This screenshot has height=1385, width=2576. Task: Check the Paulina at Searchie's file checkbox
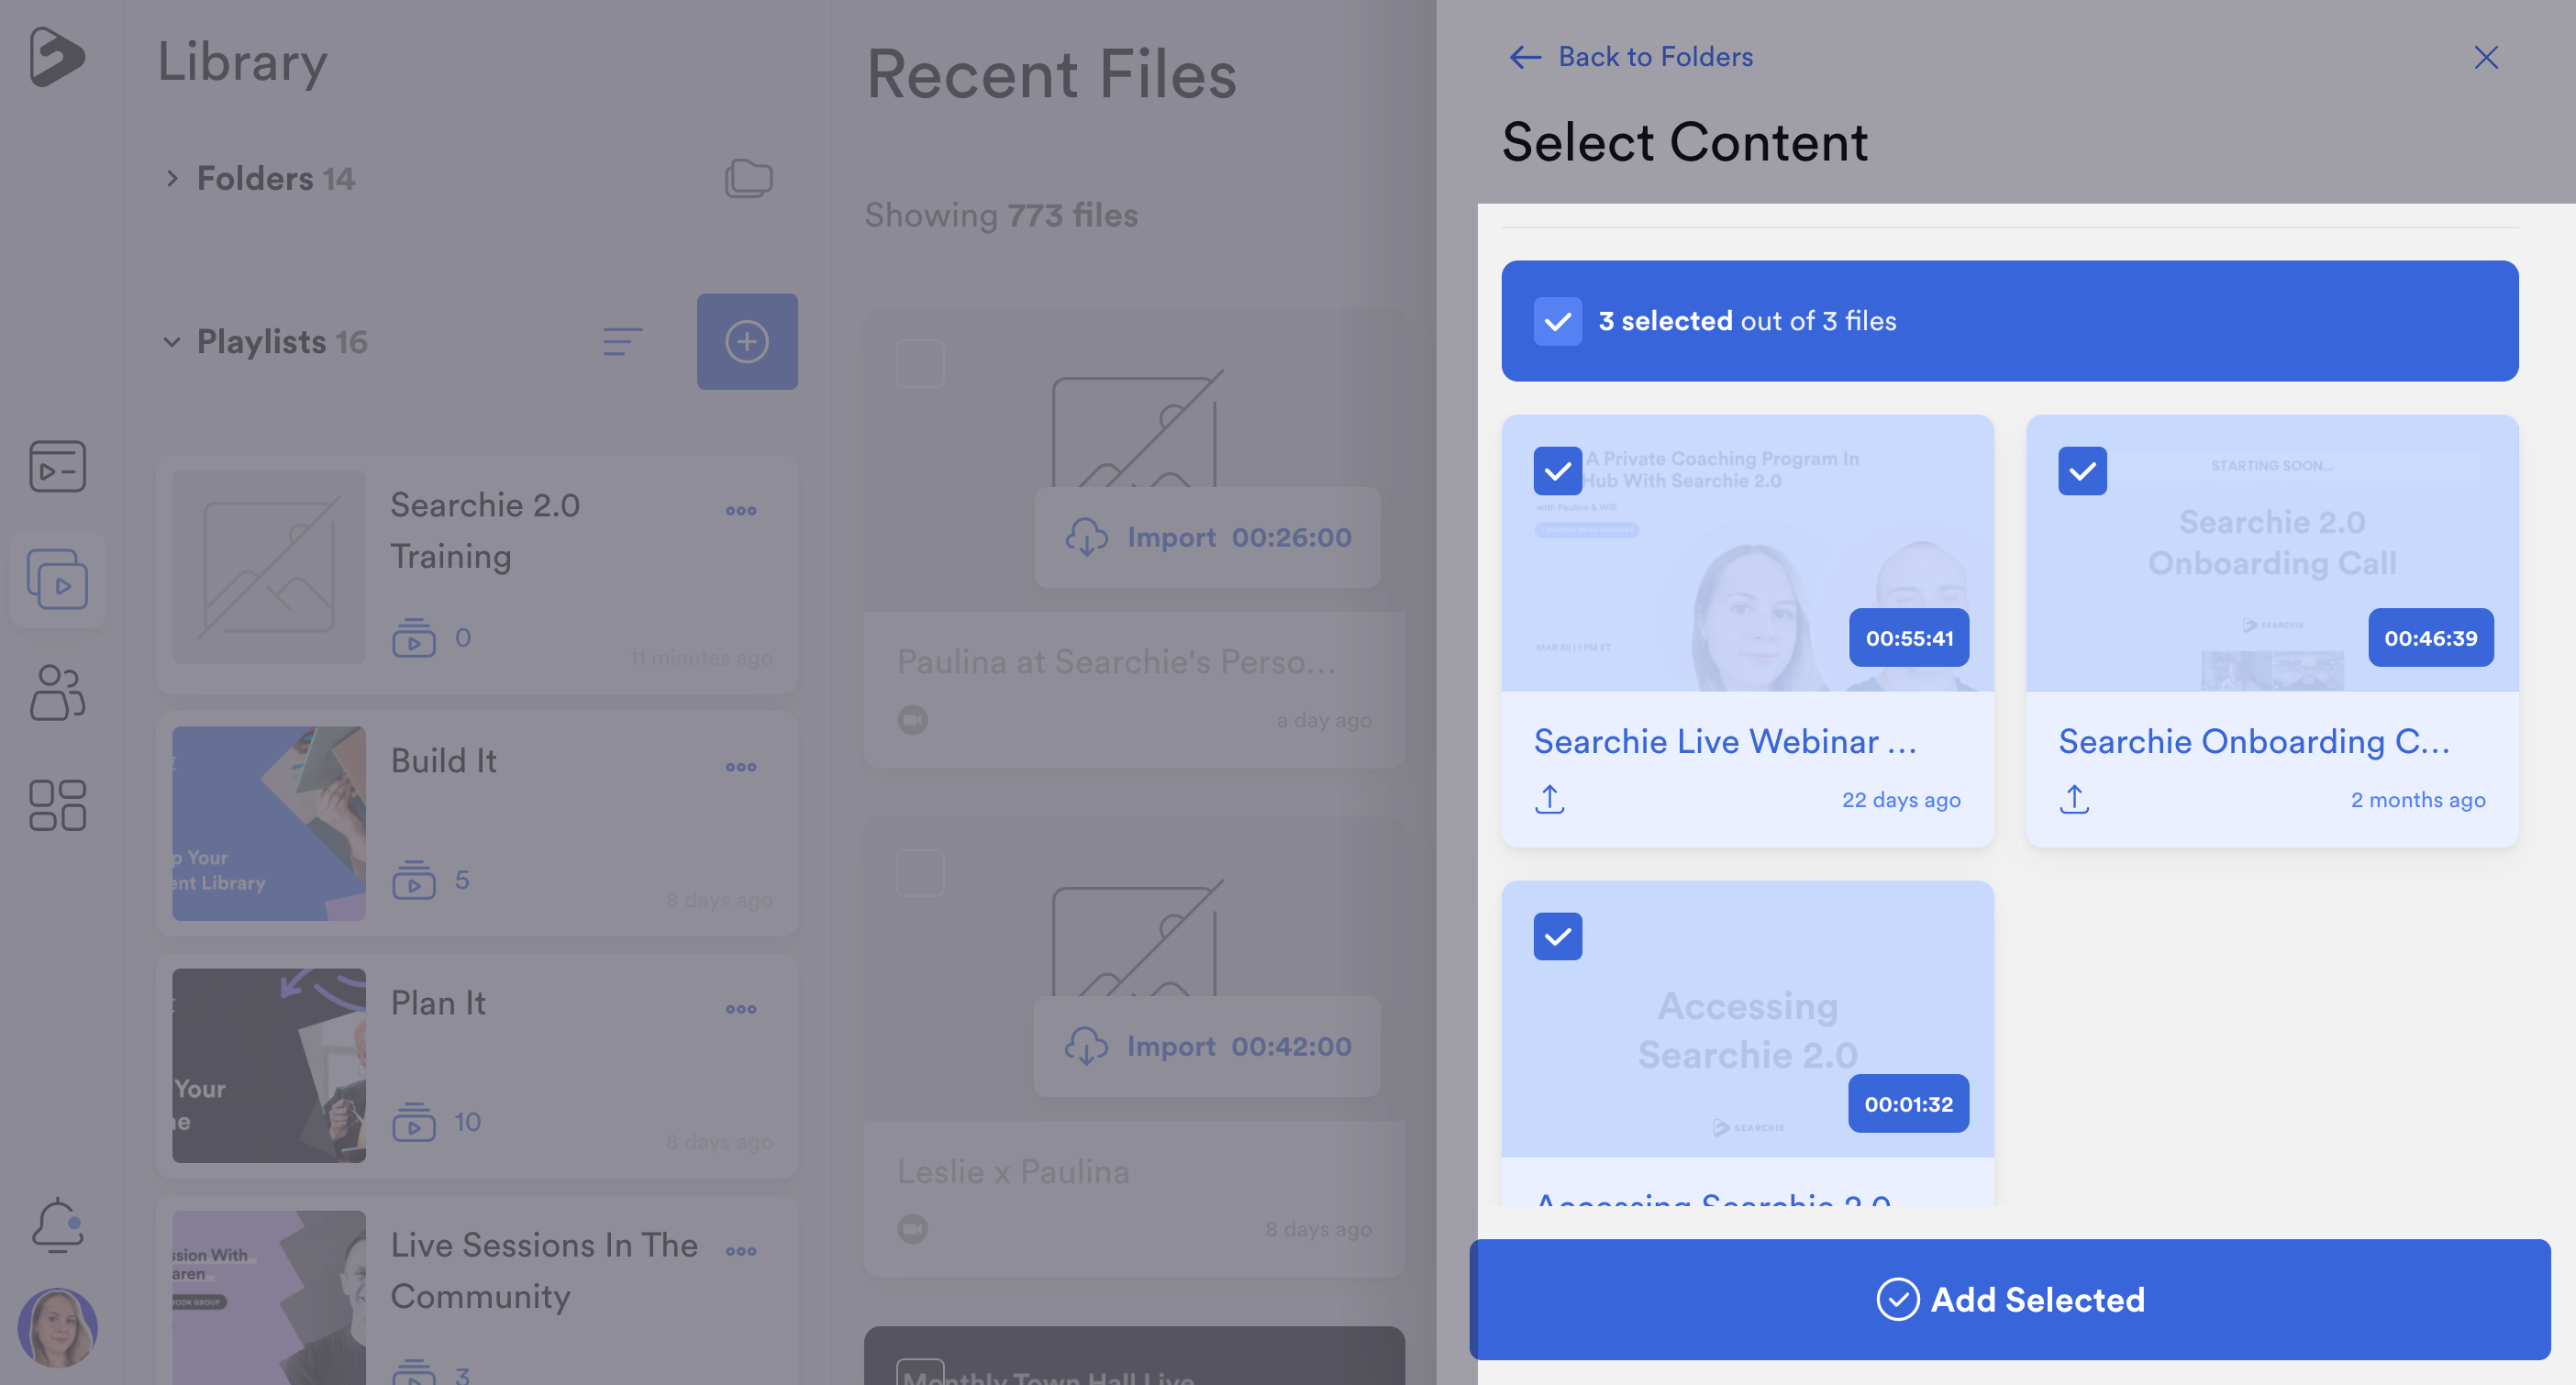coord(920,364)
